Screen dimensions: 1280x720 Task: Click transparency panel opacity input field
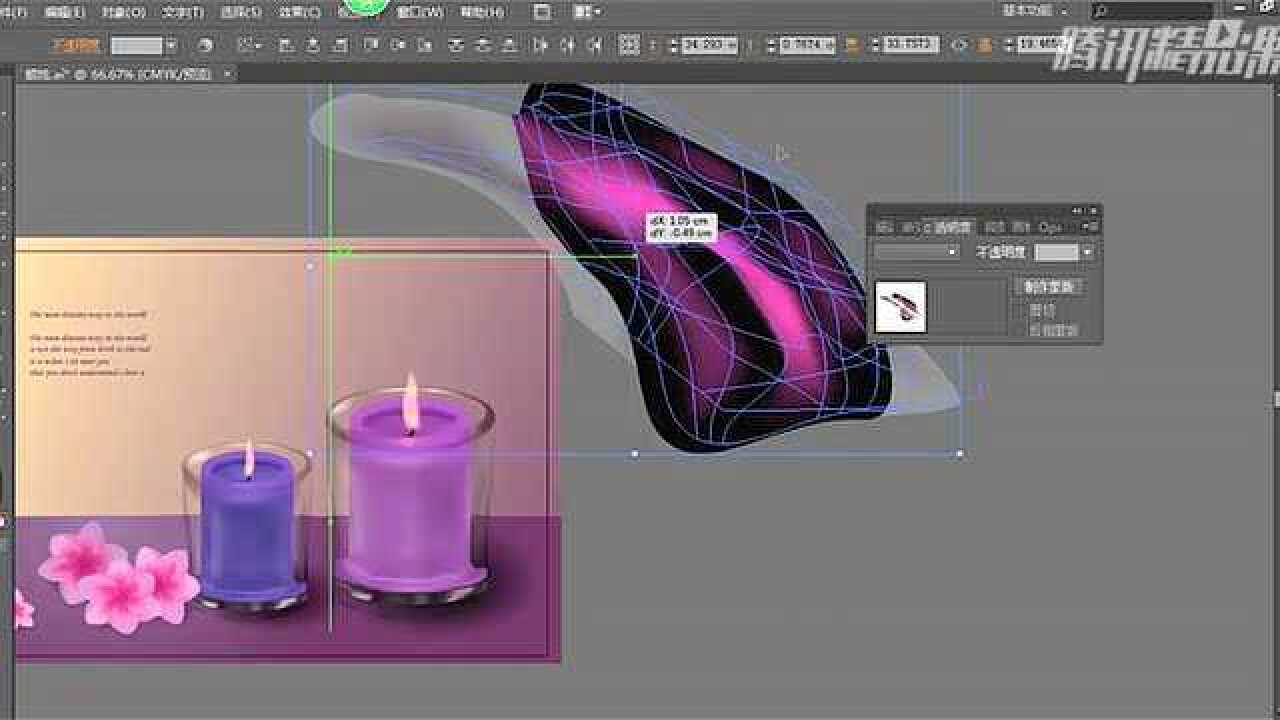point(1057,253)
